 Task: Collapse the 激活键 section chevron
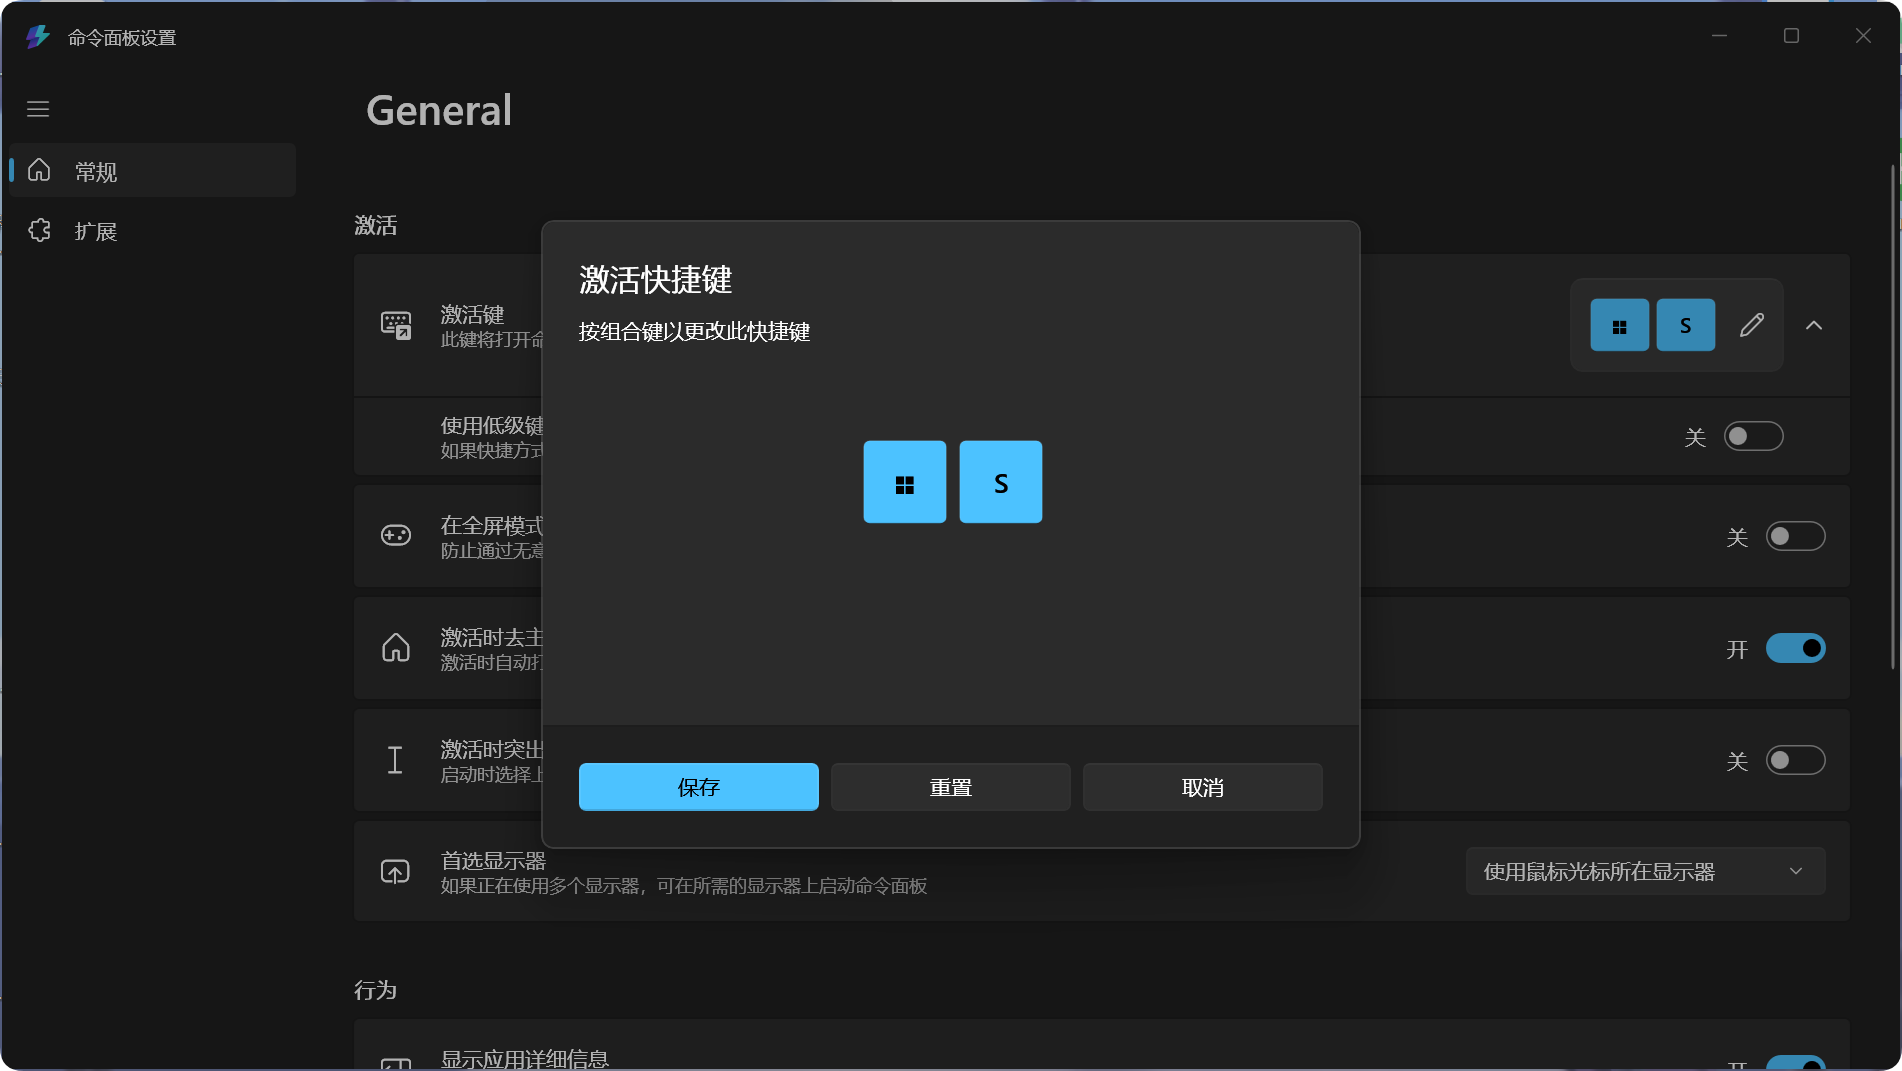[1814, 325]
